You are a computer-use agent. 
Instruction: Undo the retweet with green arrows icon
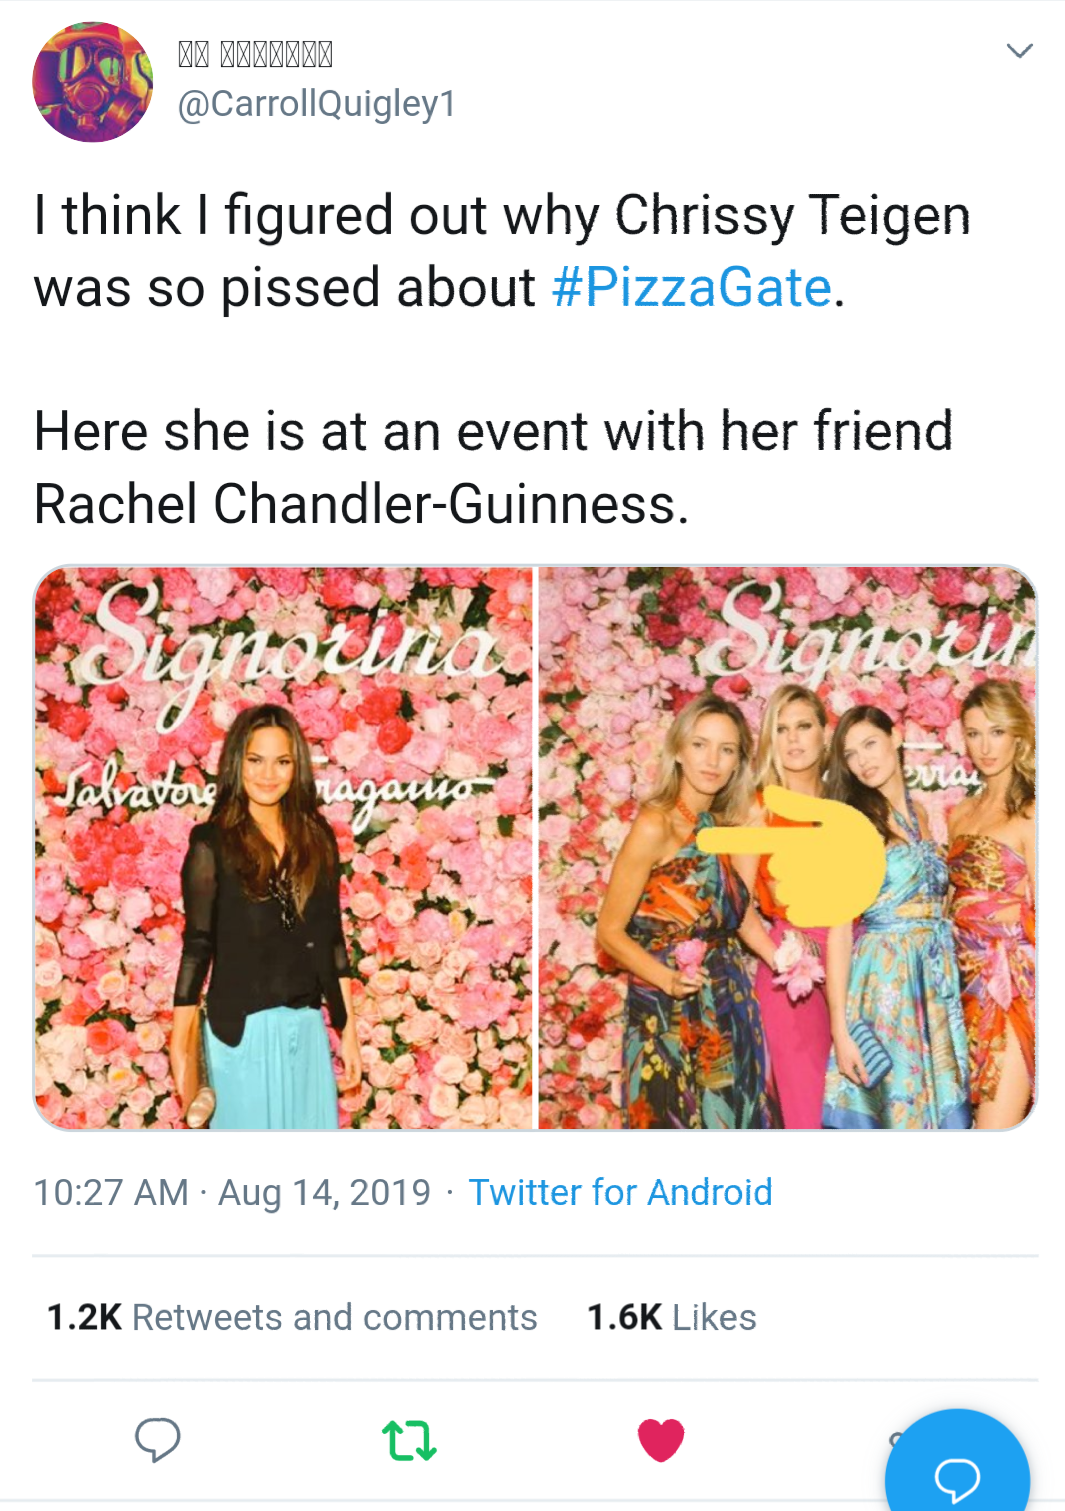pos(409,1441)
